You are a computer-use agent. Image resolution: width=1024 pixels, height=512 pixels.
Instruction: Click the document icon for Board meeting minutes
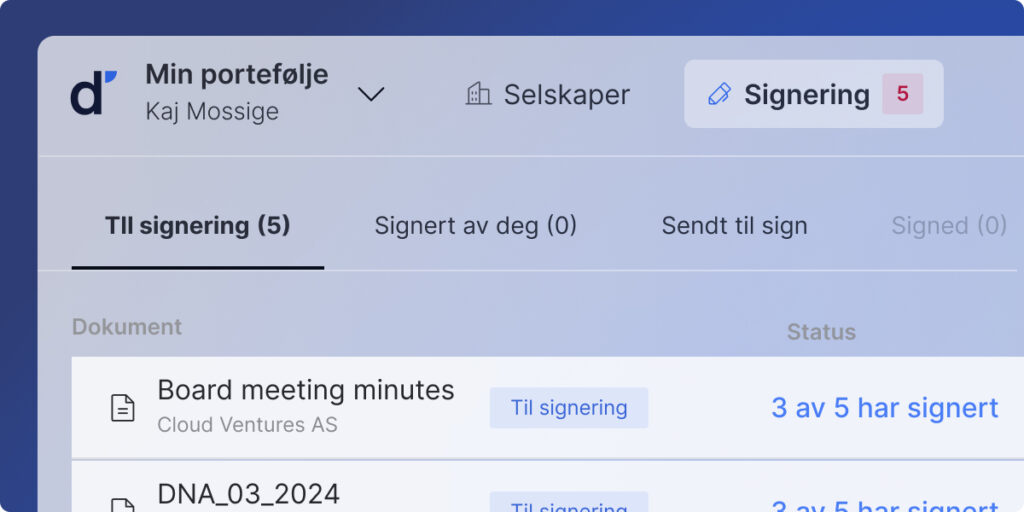(x=122, y=408)
